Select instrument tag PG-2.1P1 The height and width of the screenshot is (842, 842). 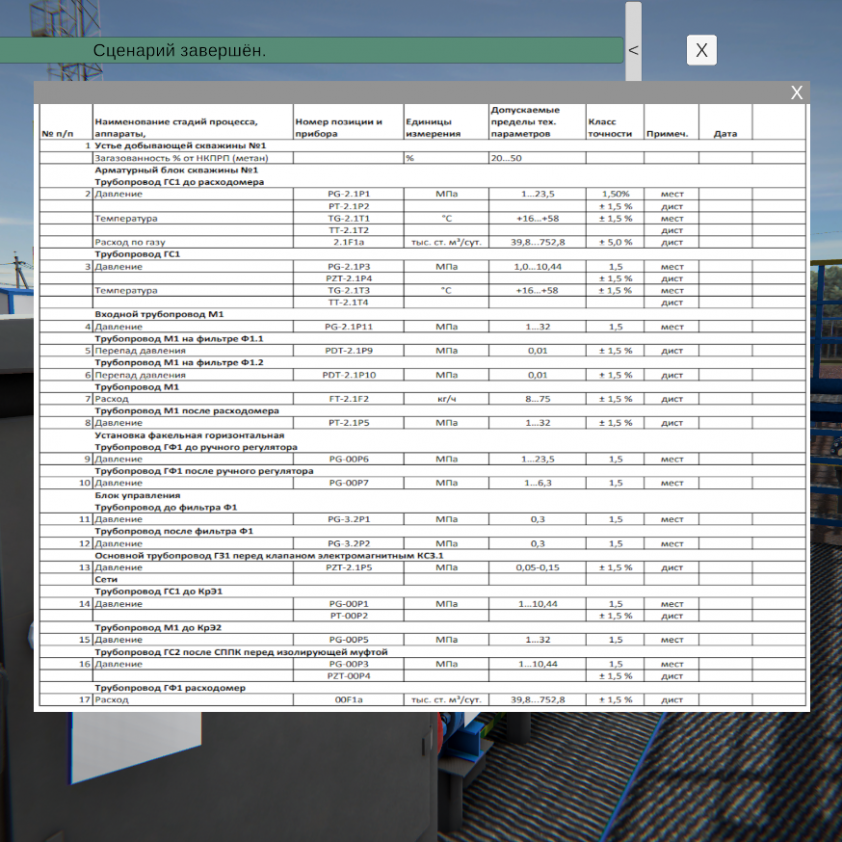coord(349,194)
